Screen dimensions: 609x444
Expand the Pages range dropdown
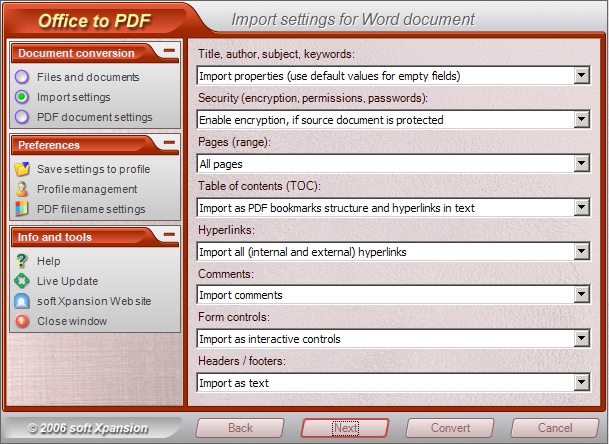[581, 164]
